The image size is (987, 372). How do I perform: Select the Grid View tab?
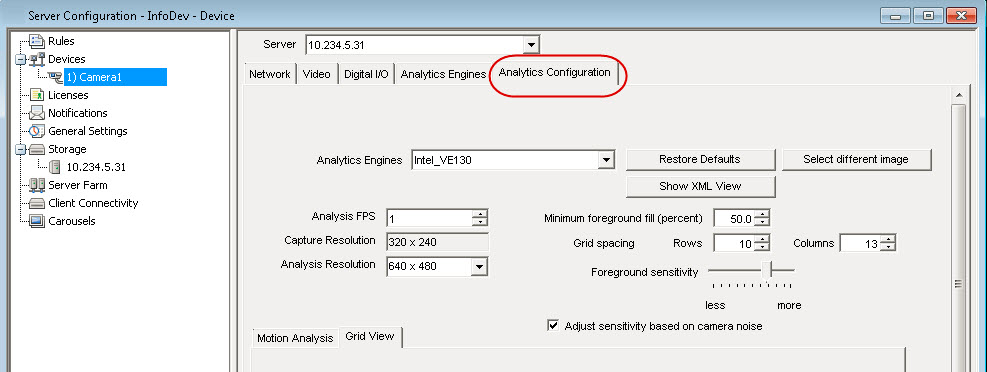pos(370,337)
